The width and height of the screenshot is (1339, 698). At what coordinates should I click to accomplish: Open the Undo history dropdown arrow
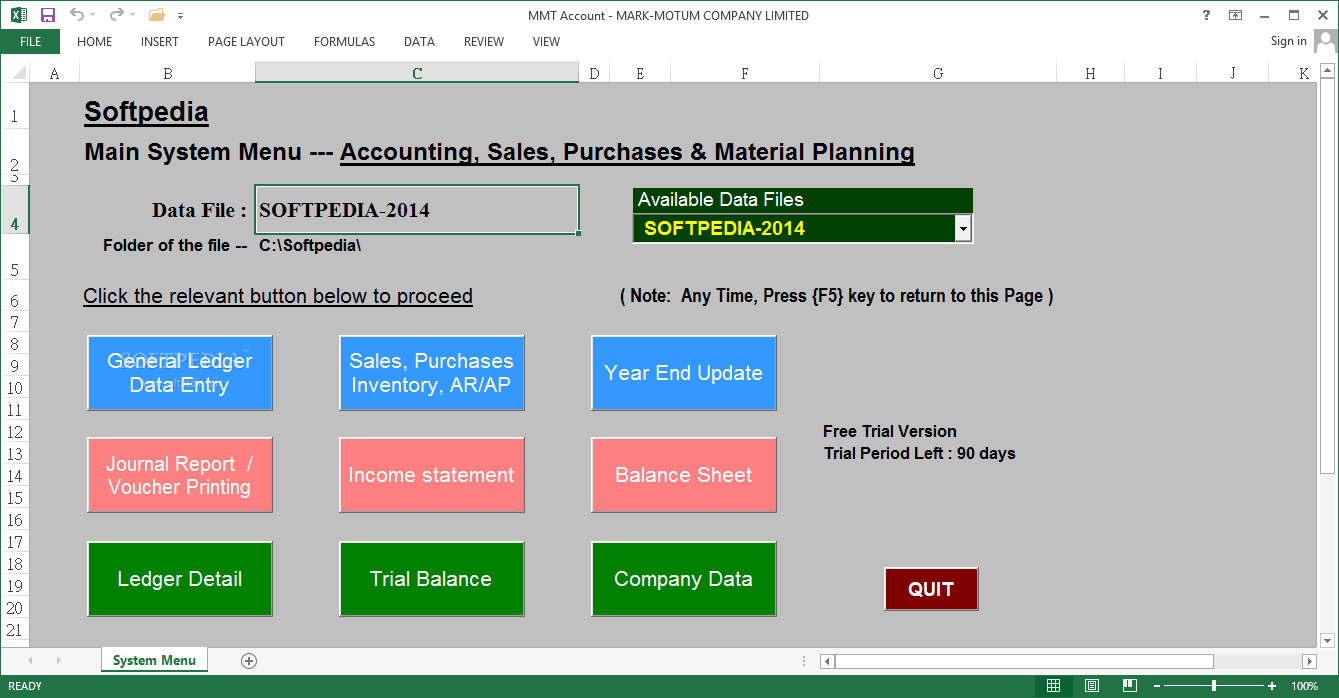pos(93,15)
